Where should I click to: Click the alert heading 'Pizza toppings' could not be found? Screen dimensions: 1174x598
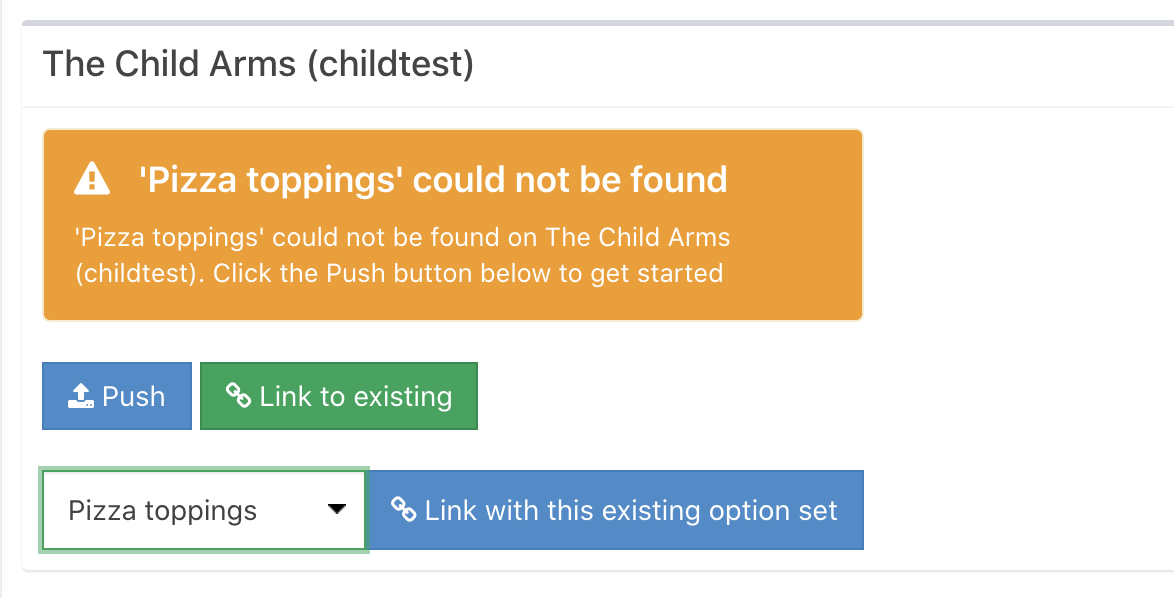(432, 180)
